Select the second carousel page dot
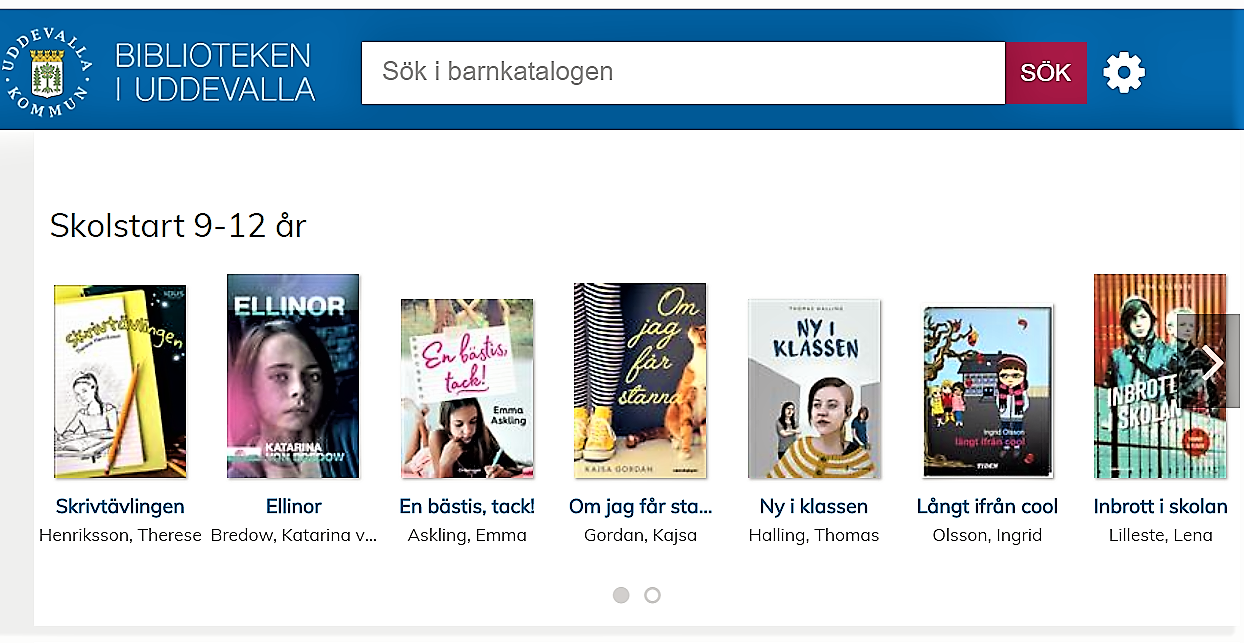The image size is (1244, 643). (652, 595)
